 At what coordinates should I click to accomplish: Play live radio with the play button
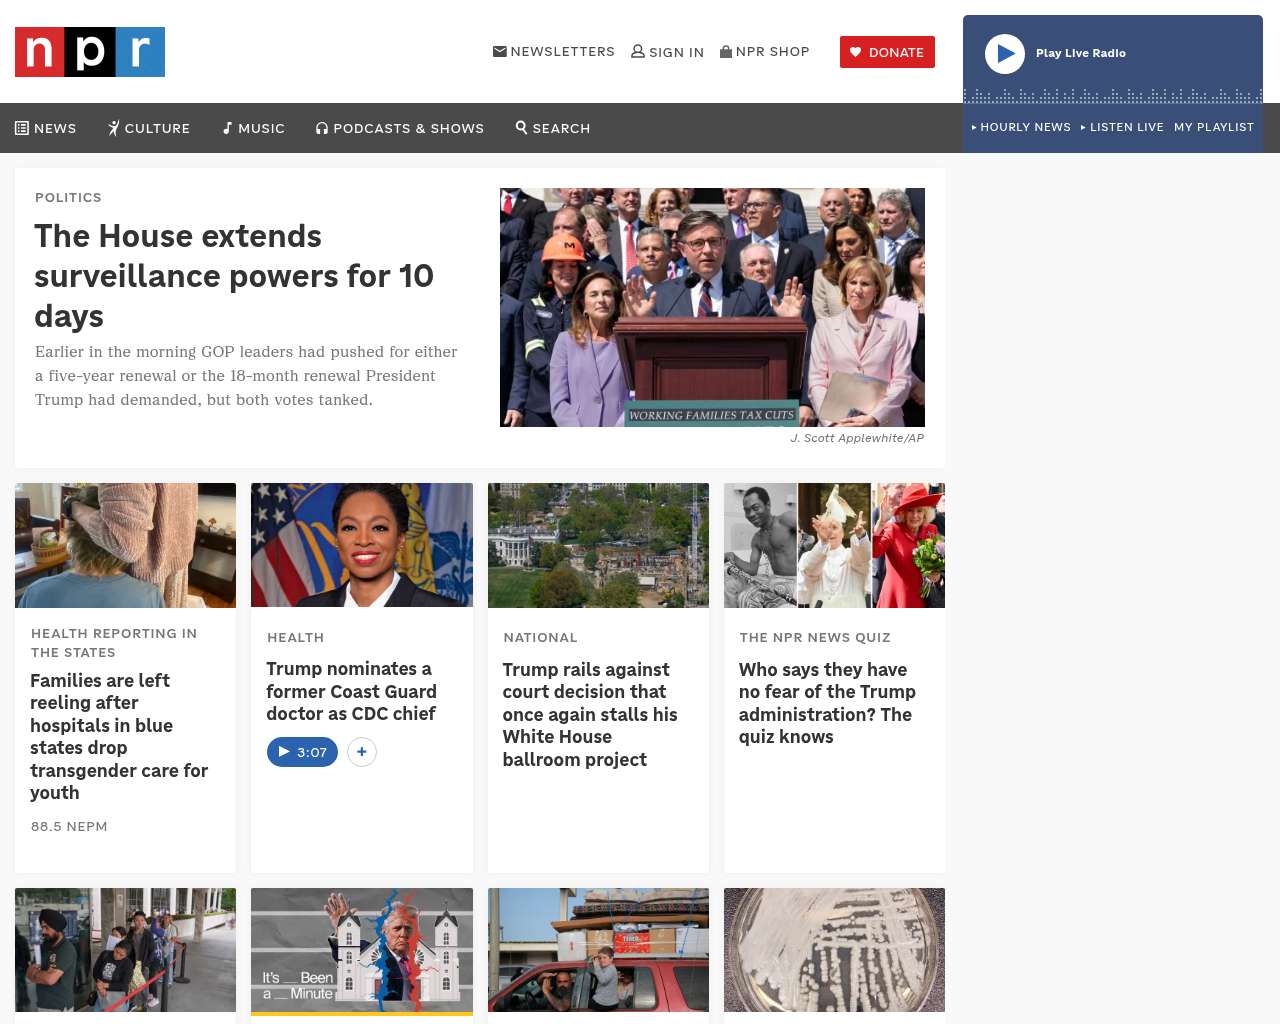[1005, 54]
